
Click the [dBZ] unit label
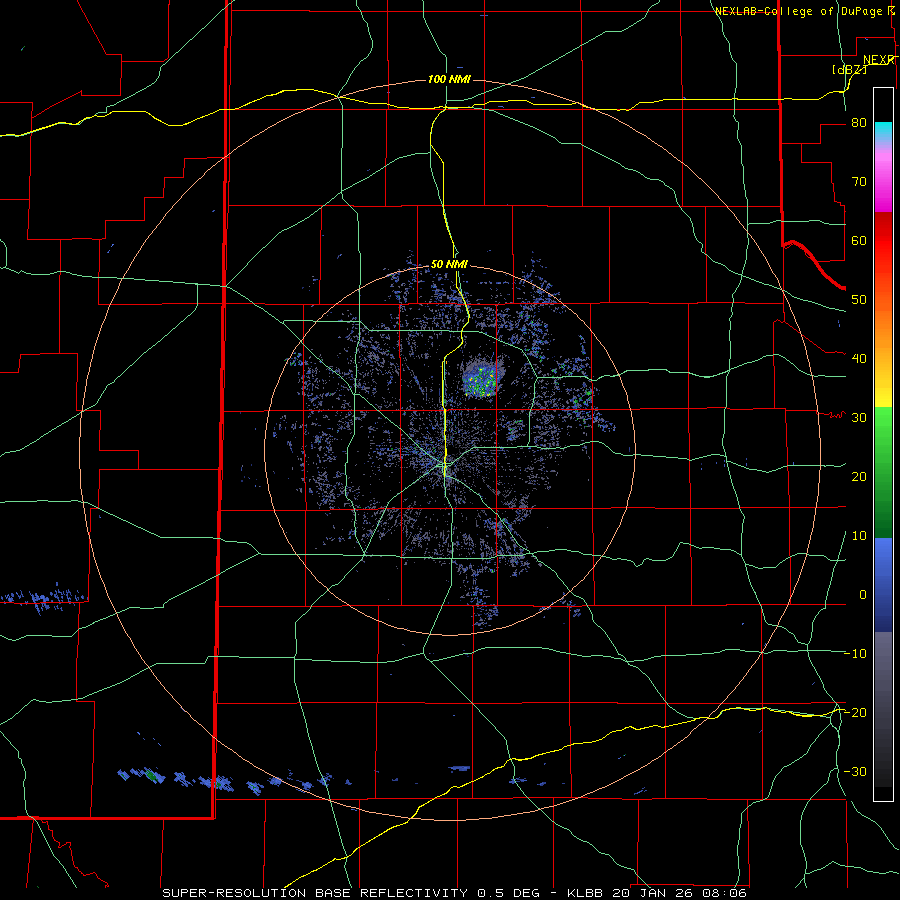[849, 69]
